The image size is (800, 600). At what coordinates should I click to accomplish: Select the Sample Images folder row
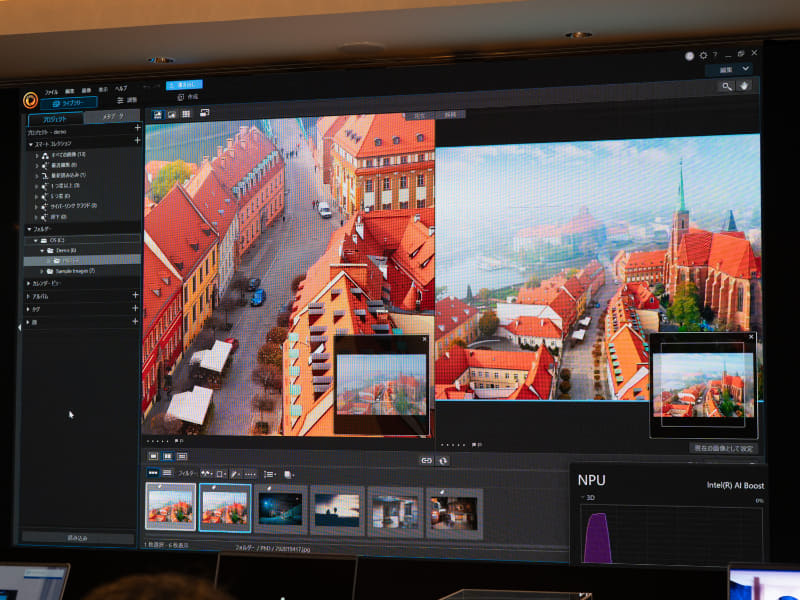click(84, 271)
